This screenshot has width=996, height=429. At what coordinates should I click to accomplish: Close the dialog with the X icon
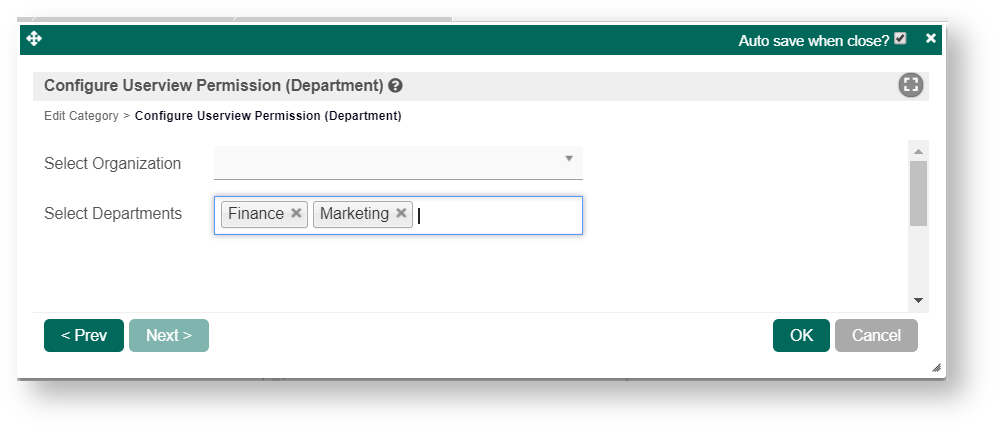[931, 39]
